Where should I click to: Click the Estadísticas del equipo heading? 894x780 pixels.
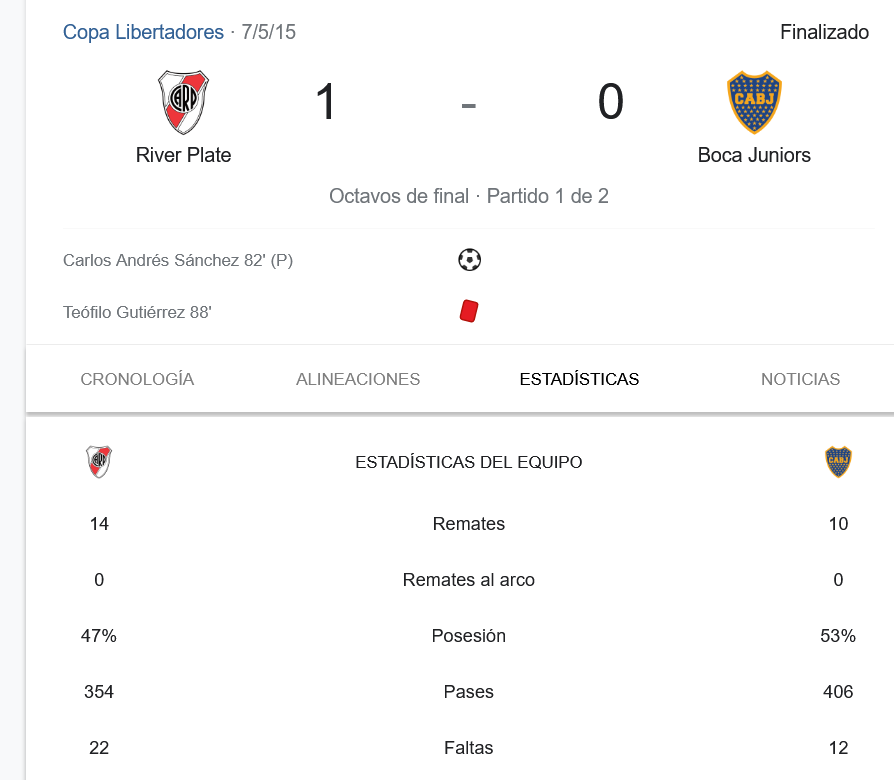pos(469,462)
